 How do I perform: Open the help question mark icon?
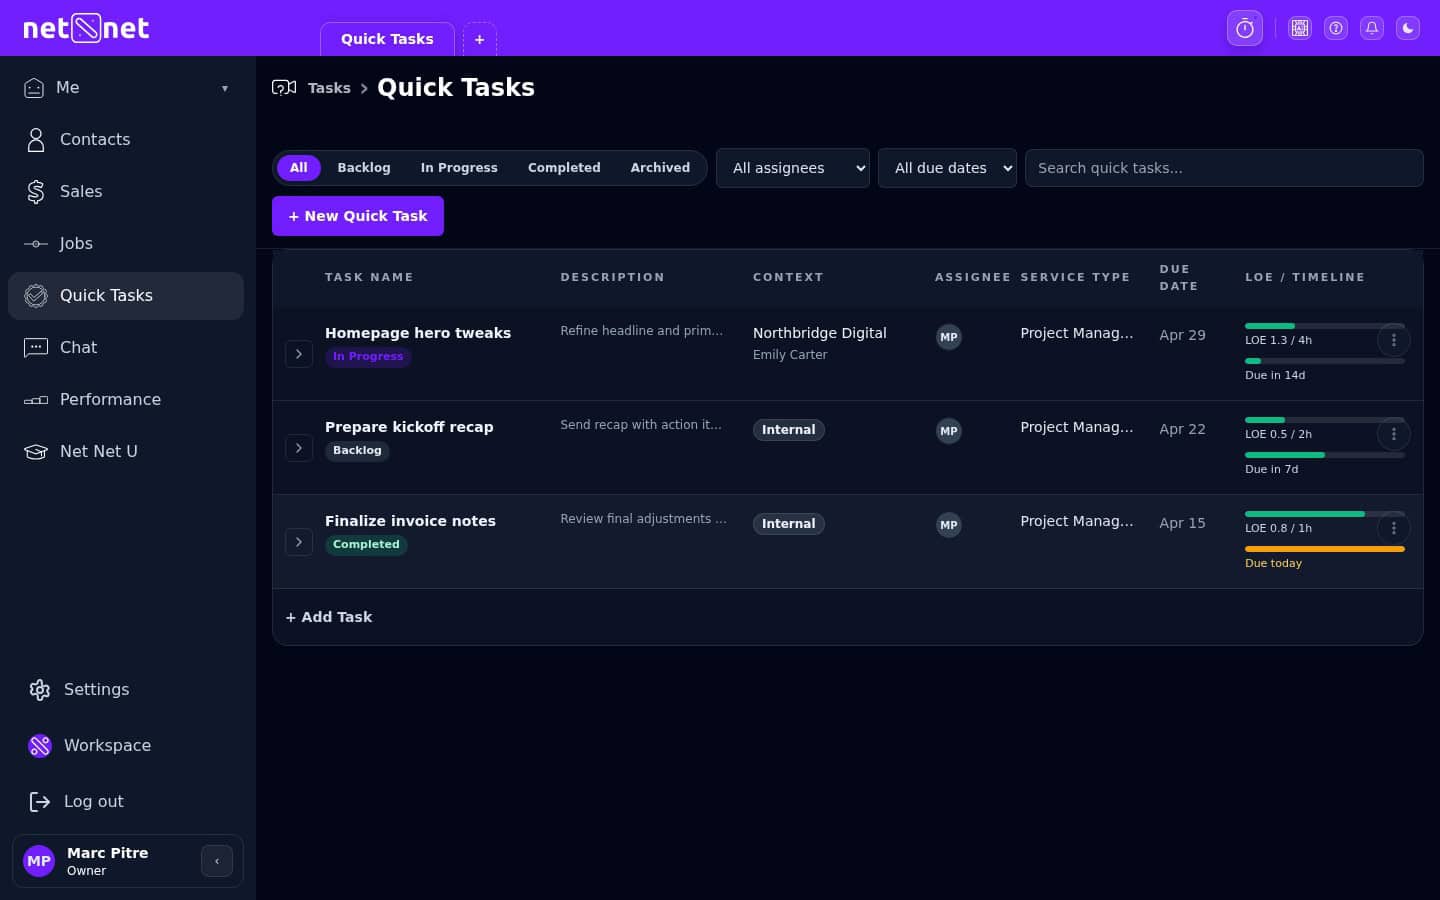click(x=1336, y=28)
